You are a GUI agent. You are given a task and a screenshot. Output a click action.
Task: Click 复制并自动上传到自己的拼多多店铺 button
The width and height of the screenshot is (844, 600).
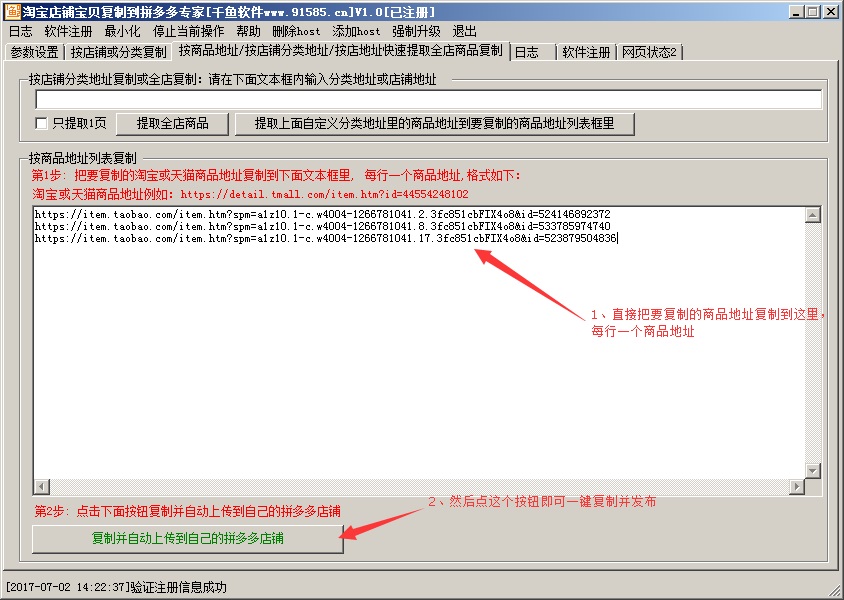click(187, 538)
